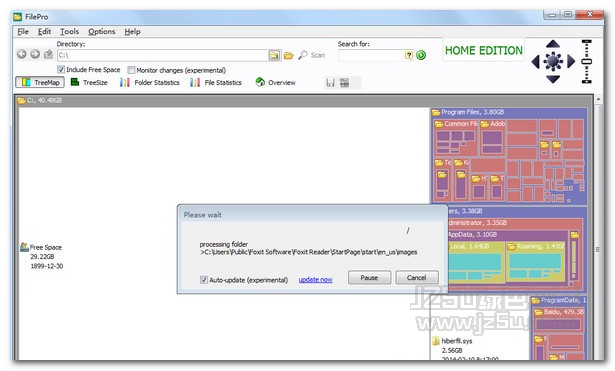Open the Help menu
Image resolution: width=615 pixels, height=371 pixels.
(x=132, y=32)
